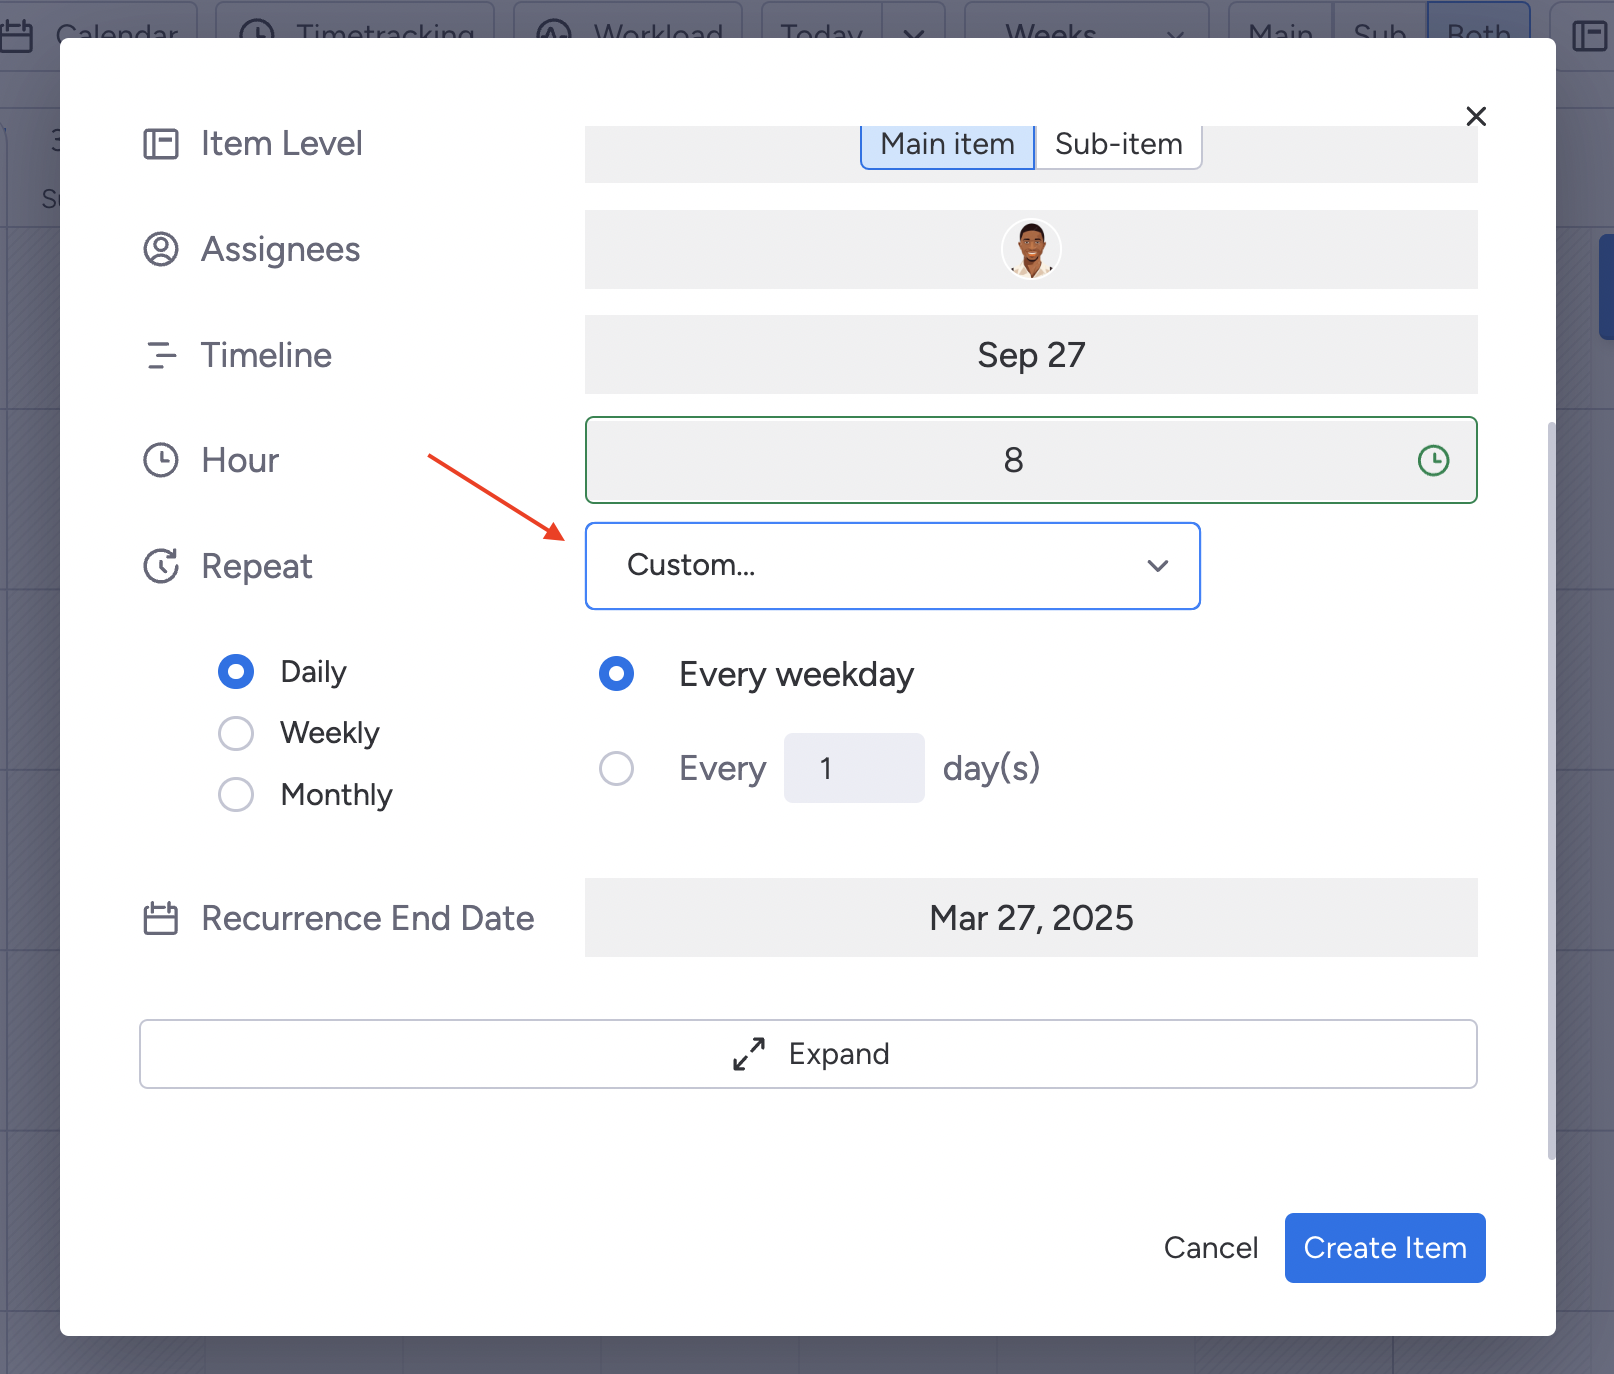This screenshot has width=1614, height=1374.
Task: Click the Repeat recurrence icon
Action: [161, 566]
